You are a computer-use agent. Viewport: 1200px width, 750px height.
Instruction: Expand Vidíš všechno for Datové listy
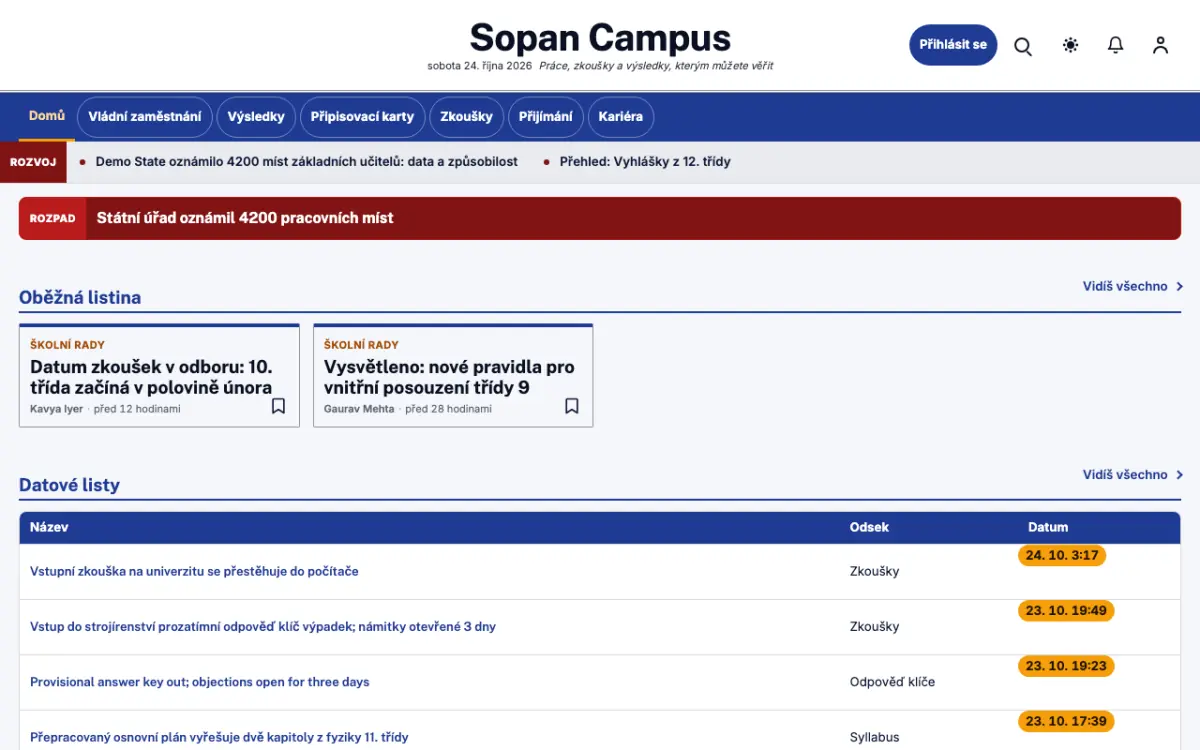[x=1132, y=475]
